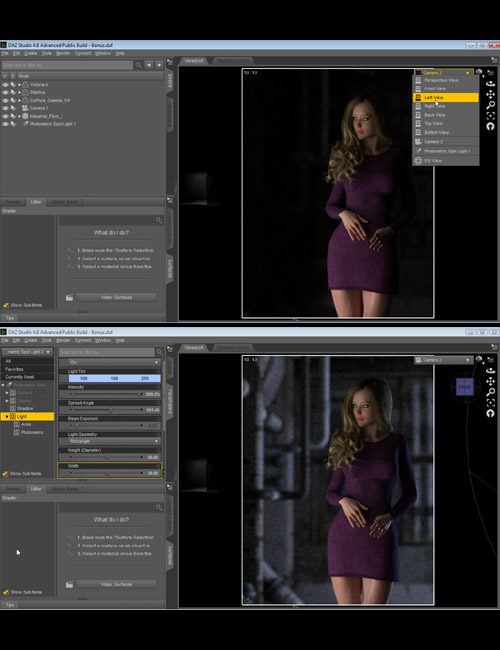Click the Spread Angle slider track

(106, 410)
